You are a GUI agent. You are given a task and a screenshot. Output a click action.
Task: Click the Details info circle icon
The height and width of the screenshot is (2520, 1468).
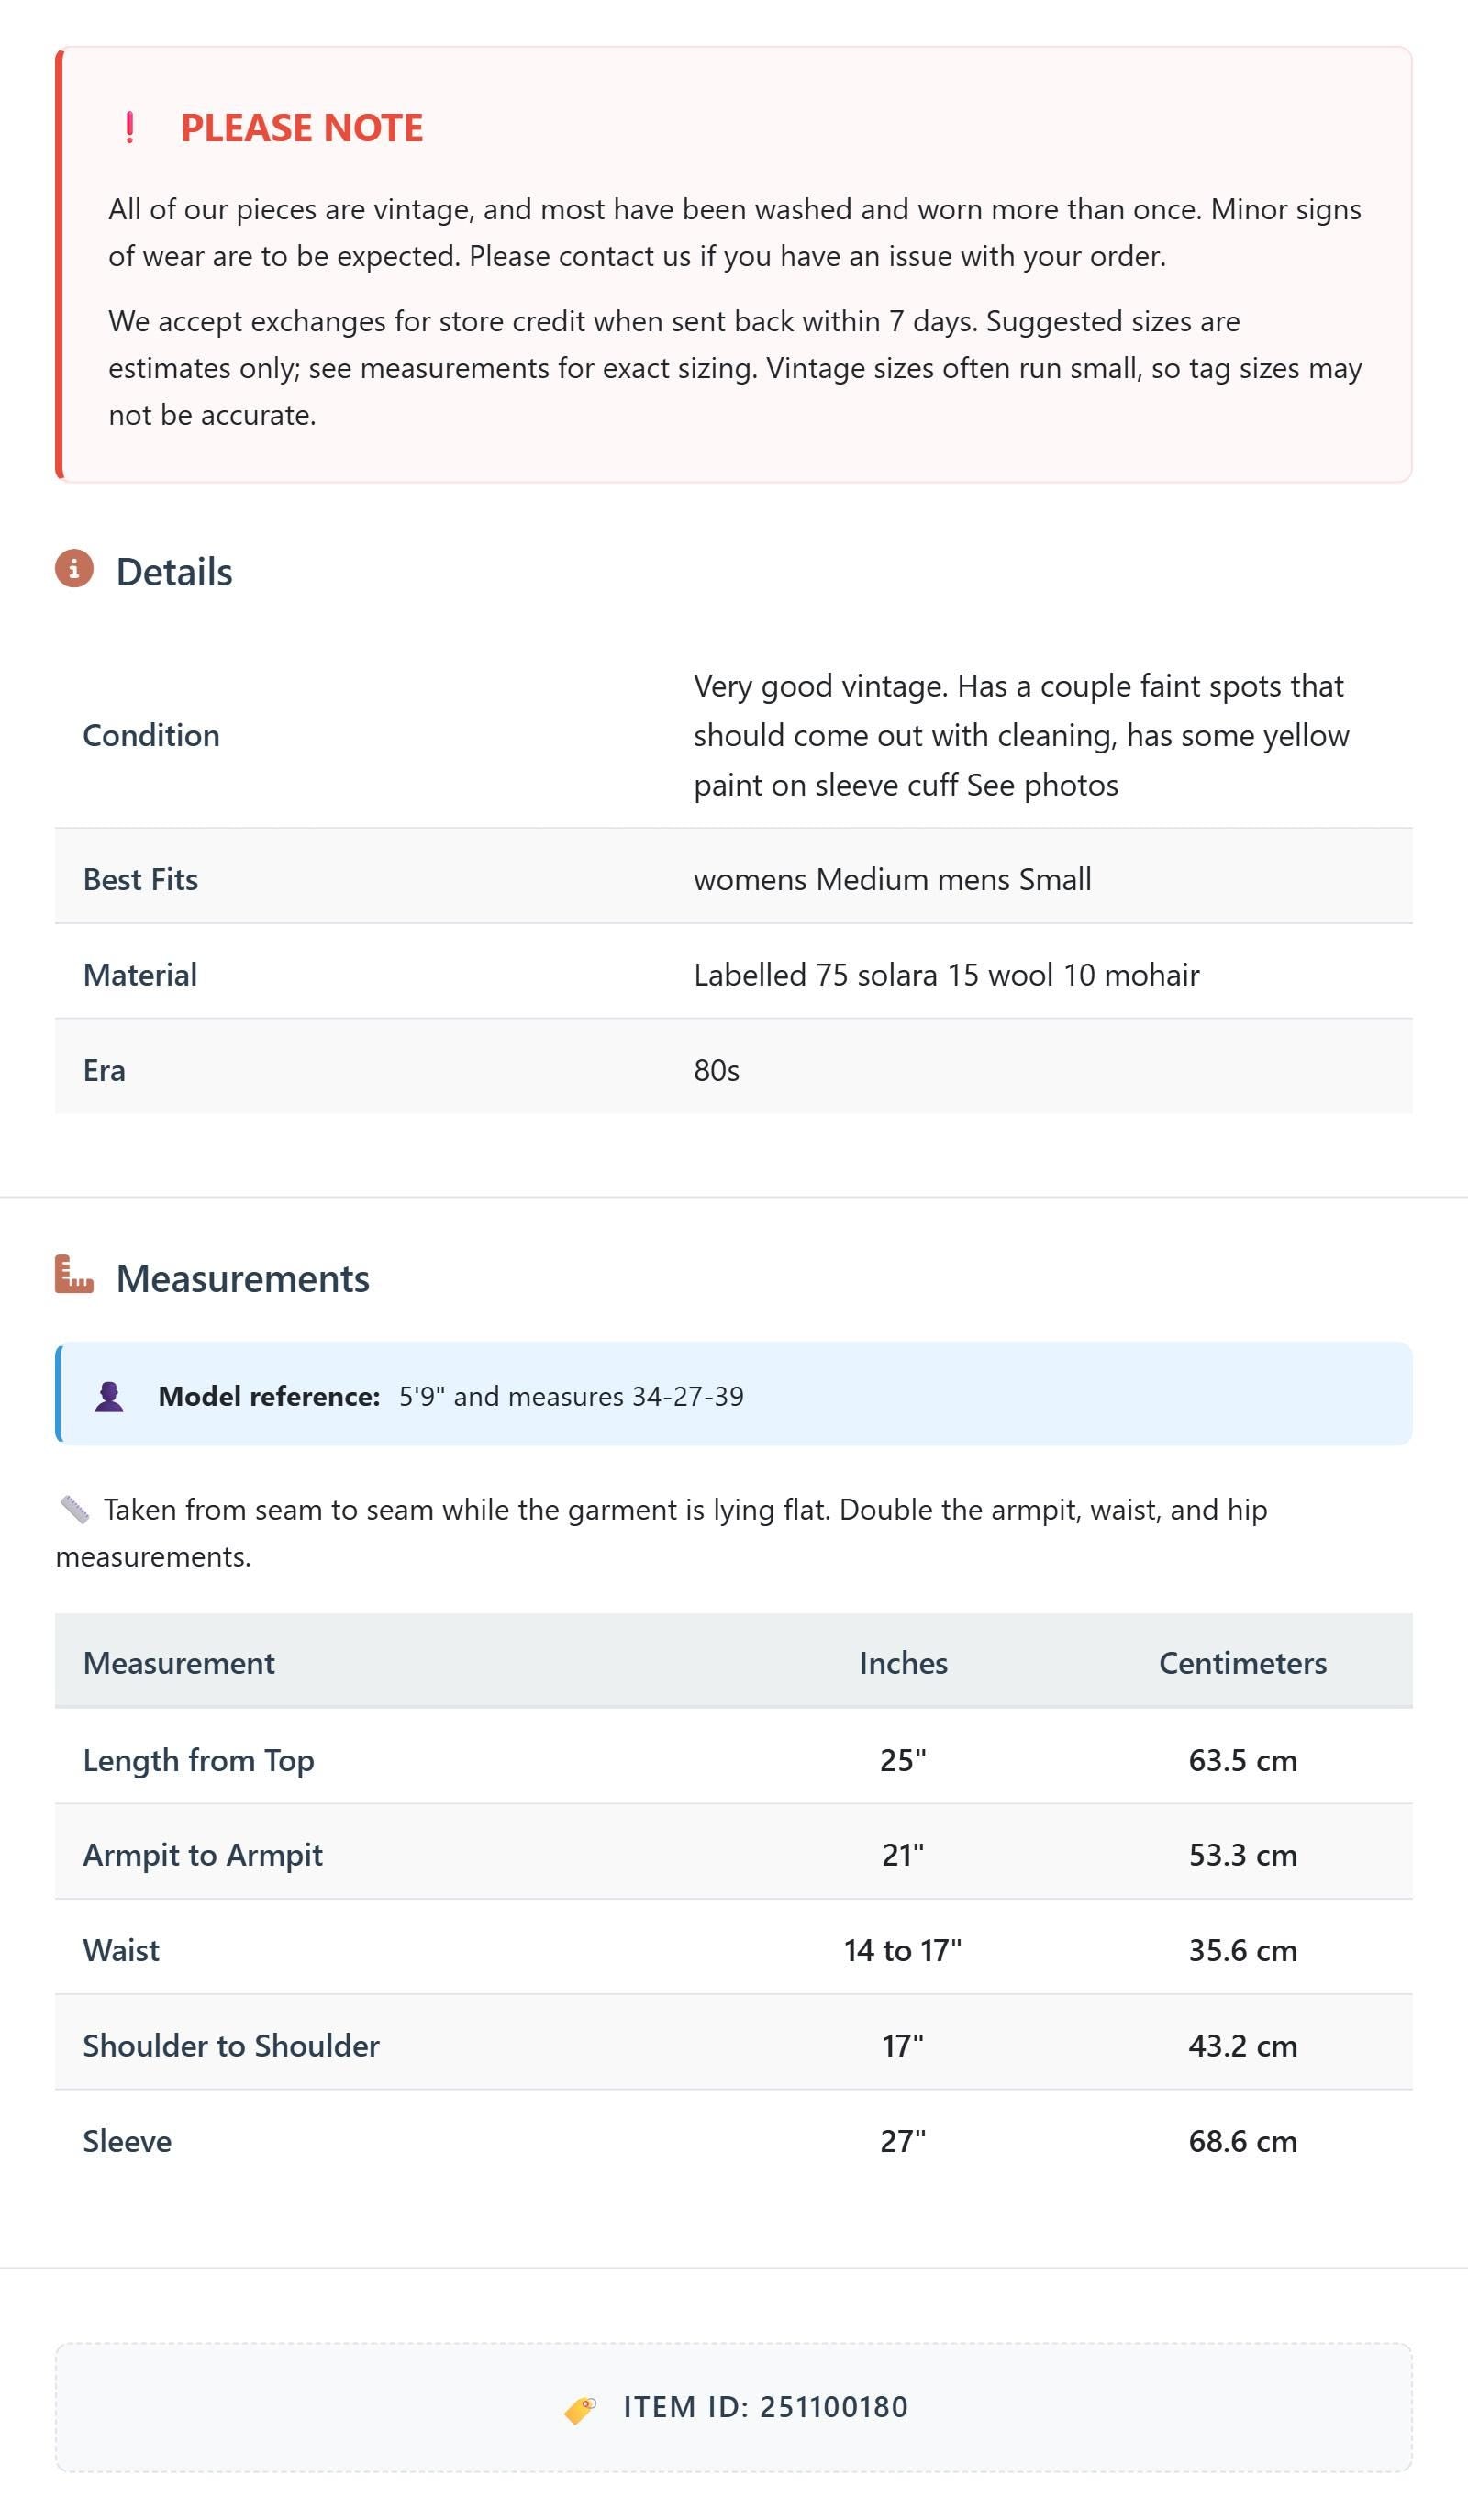click(74, 569)
